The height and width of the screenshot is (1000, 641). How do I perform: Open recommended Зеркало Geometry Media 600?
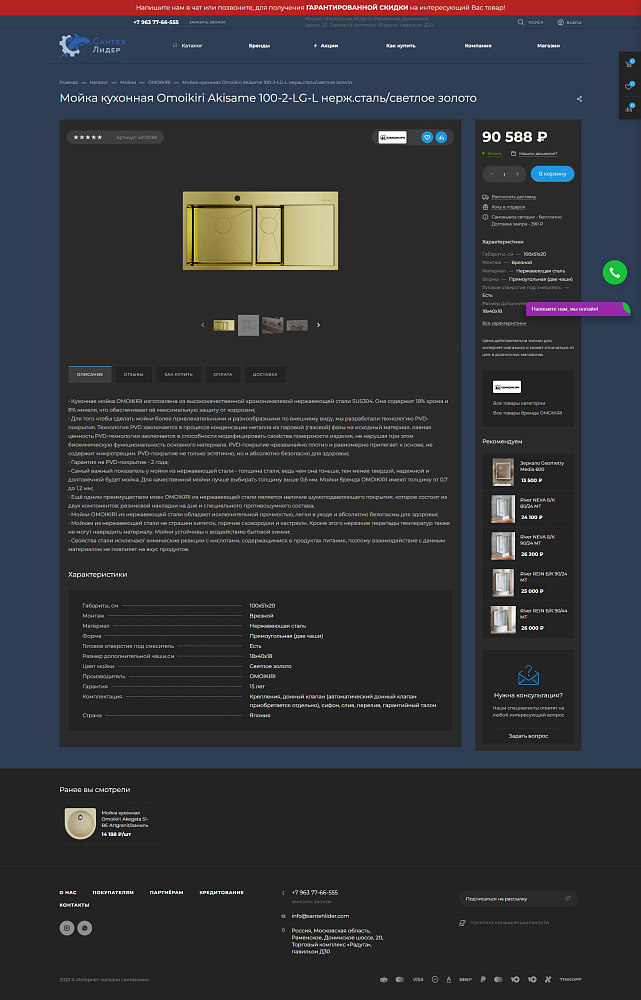tap(528, 472)
